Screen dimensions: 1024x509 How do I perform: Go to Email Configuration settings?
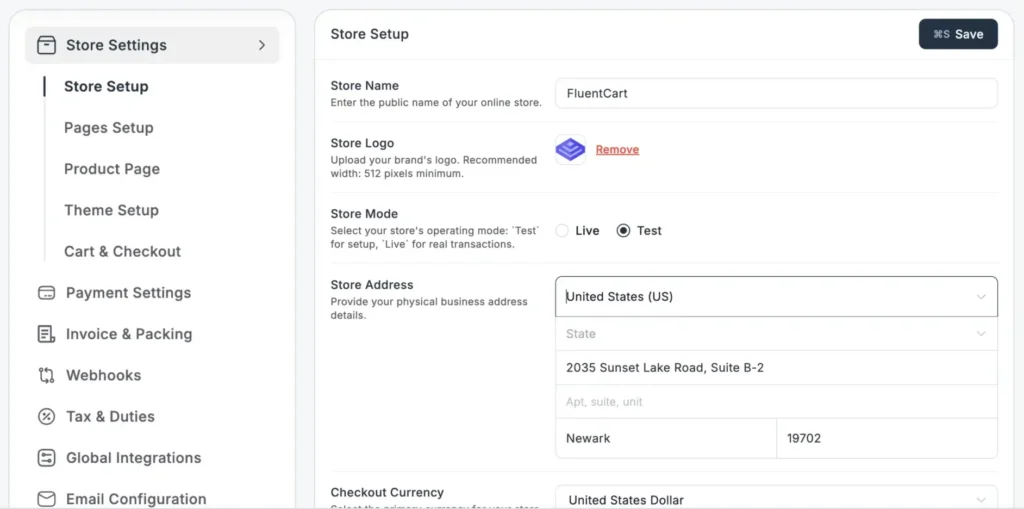(136, 499)
